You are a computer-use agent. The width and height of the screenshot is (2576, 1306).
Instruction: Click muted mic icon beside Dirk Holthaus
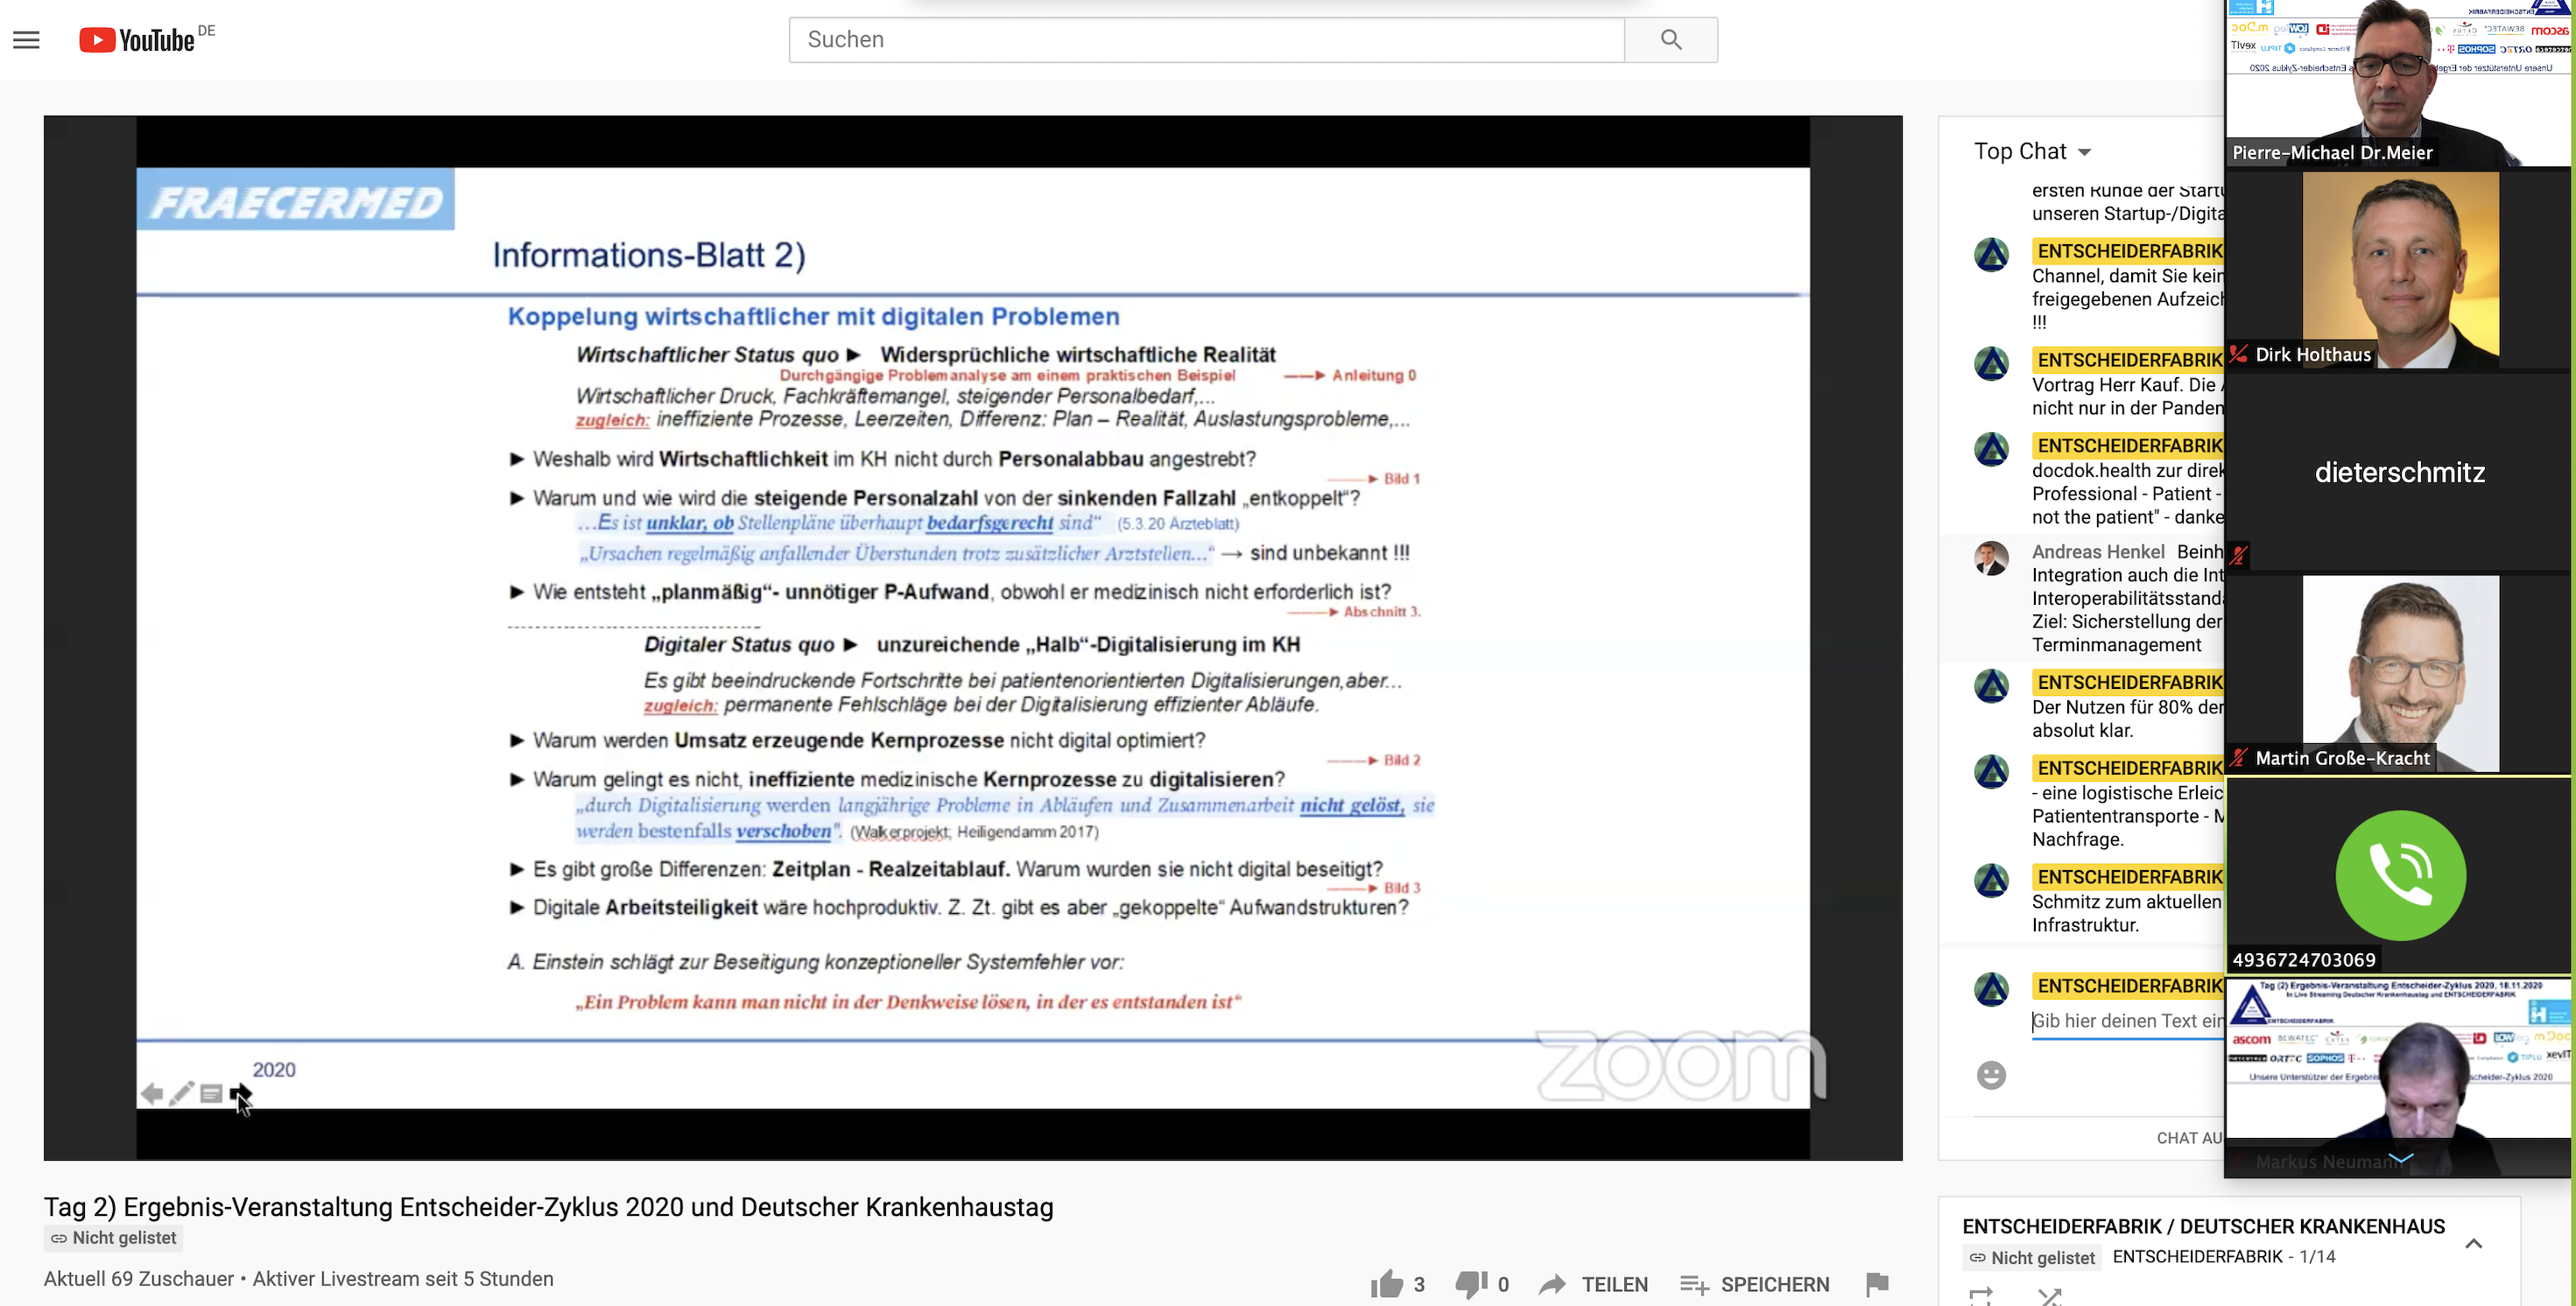click(2239, 354)
